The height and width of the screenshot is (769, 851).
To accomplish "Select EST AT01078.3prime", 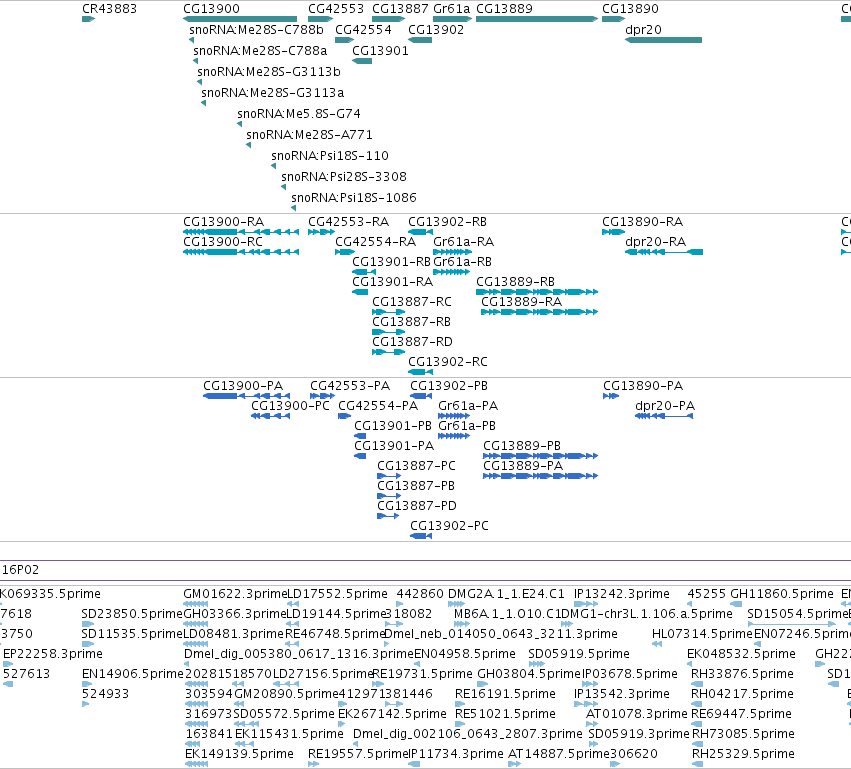I will point(592,724).
